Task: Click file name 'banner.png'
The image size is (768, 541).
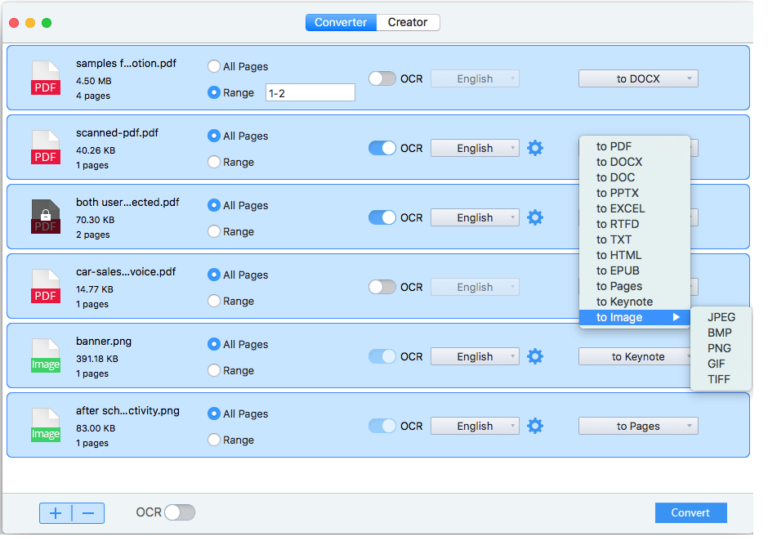Action: pos(103,341)
